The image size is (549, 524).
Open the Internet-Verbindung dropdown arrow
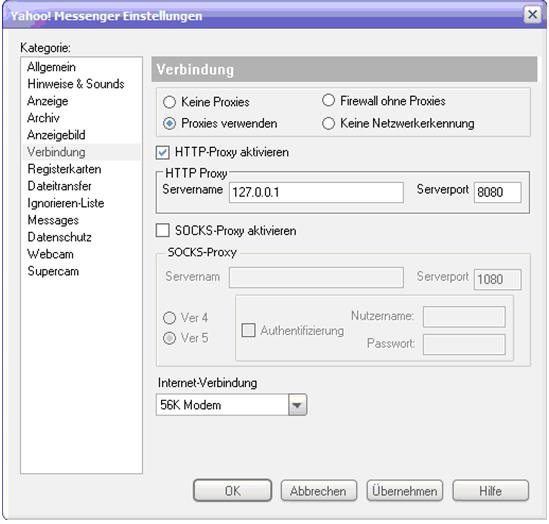point(297,405)
